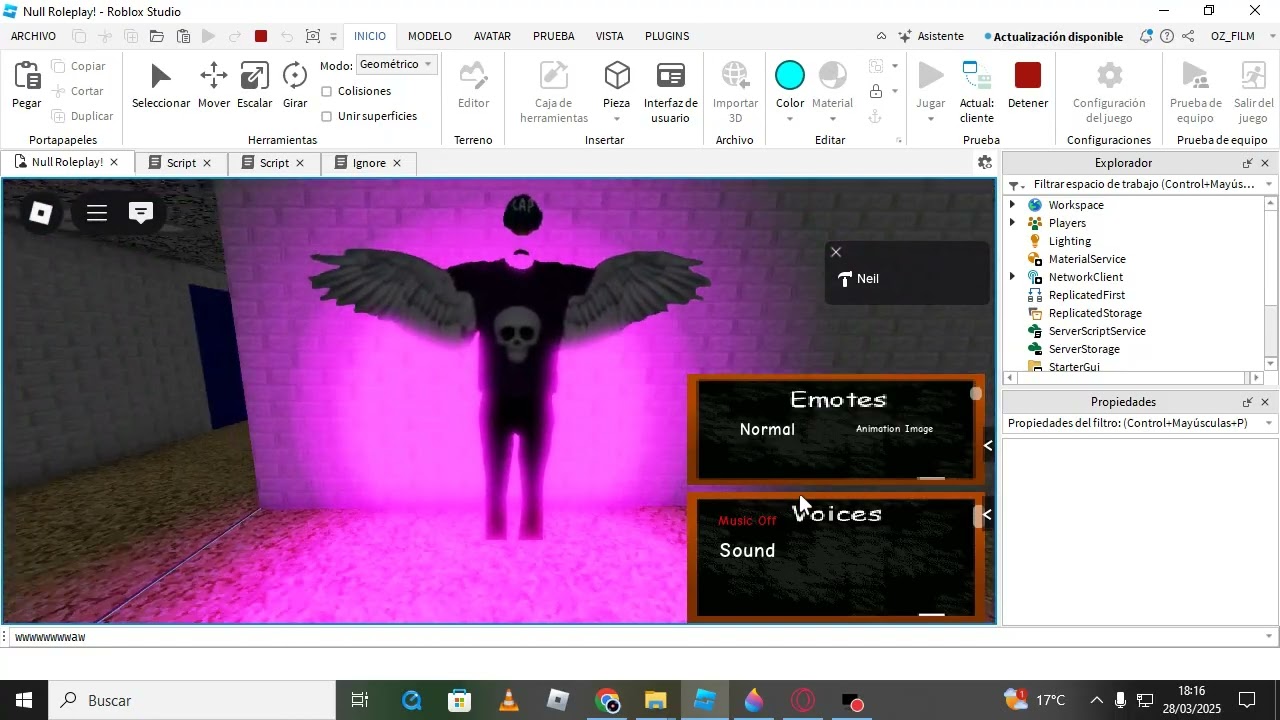Click the Animation Image button
This screenshot has width=1280, height=720.
pos(894,429)
